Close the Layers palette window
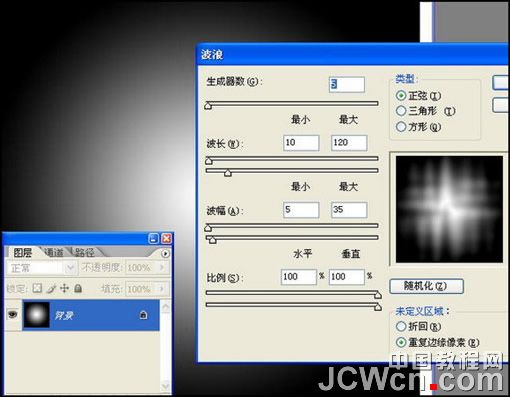The image size is (510, 397). click(x=166, y=238)
